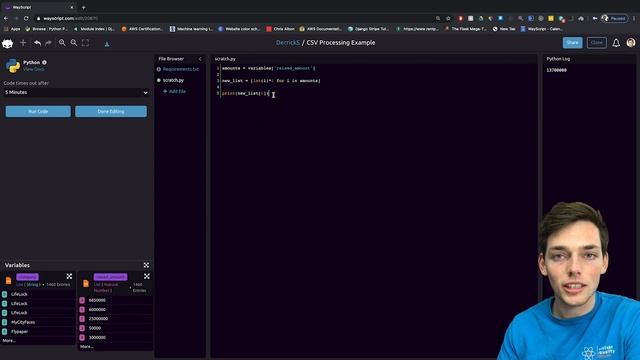
Task: Click the Python logo icon
Action: point(13,65)
